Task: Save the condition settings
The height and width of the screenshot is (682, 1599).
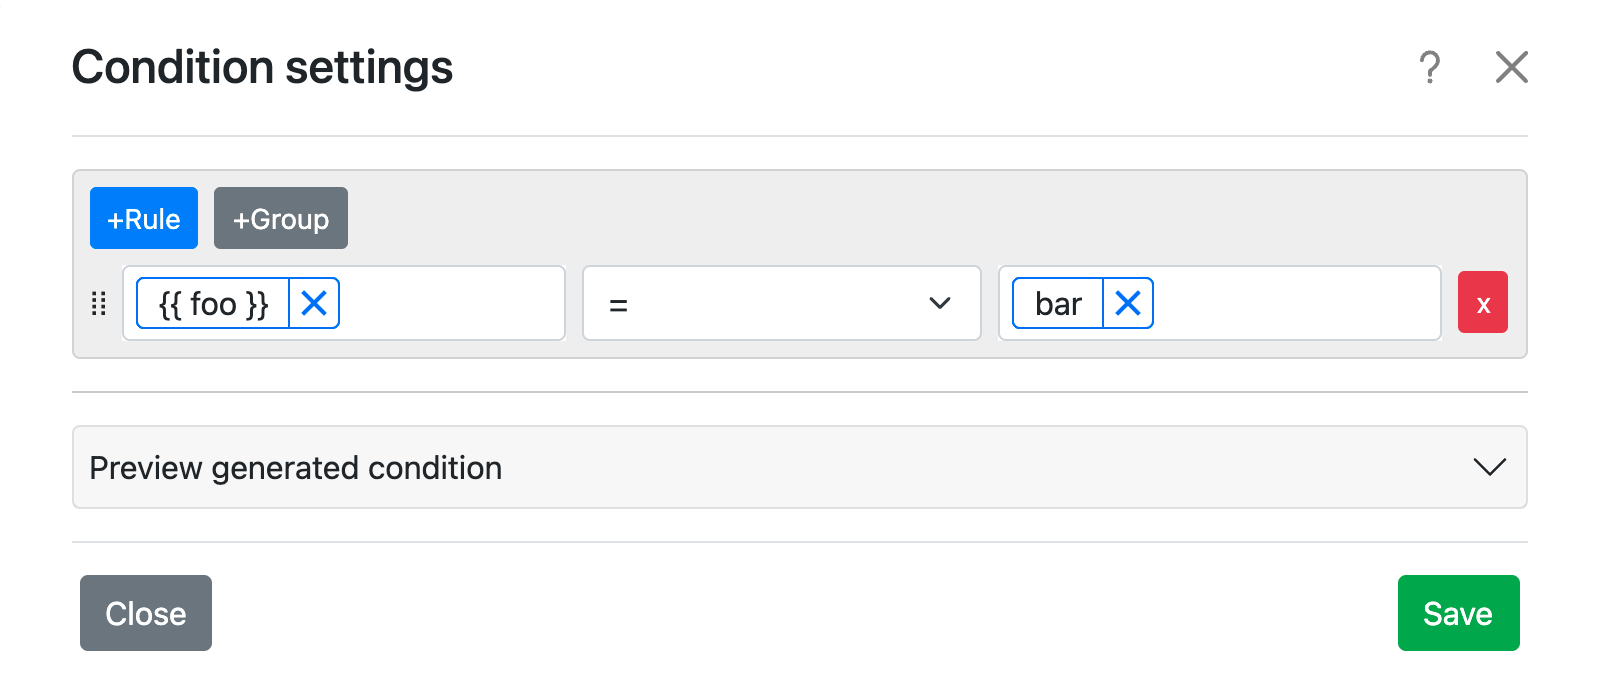Action: (1458, 613)
